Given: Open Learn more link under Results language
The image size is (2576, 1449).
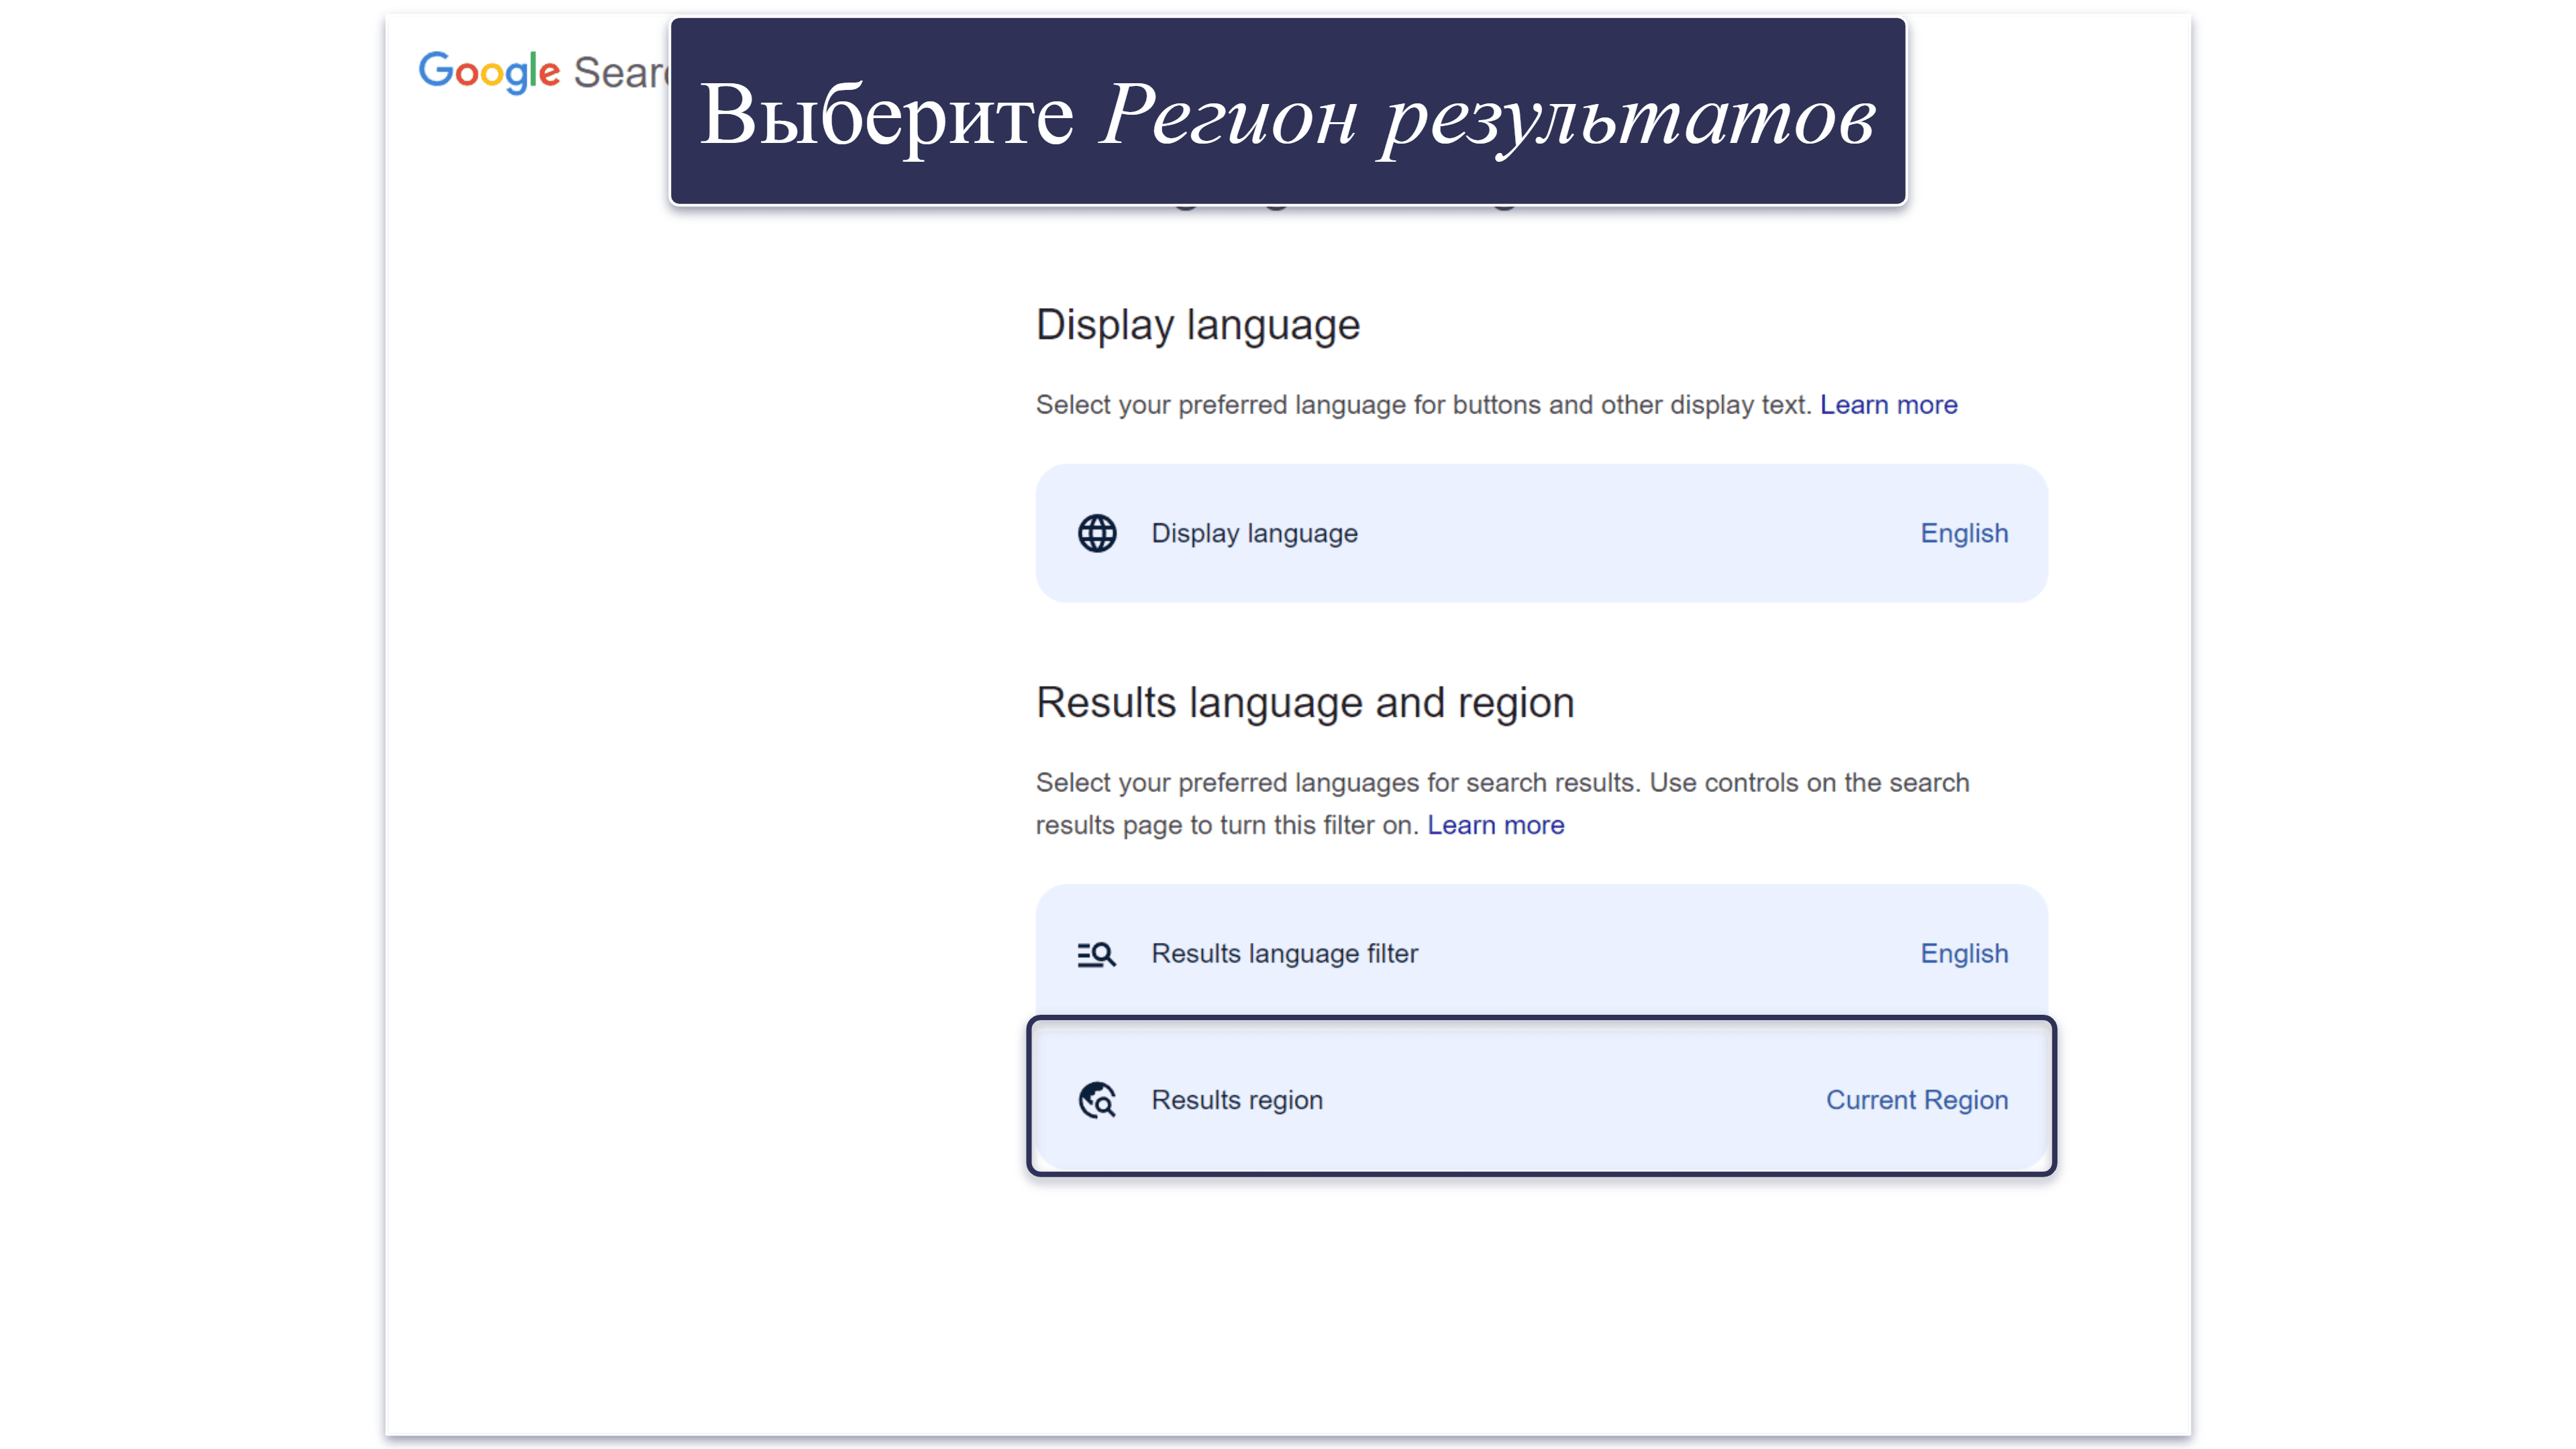Looking at the screenshot, I should point(1495,825).
